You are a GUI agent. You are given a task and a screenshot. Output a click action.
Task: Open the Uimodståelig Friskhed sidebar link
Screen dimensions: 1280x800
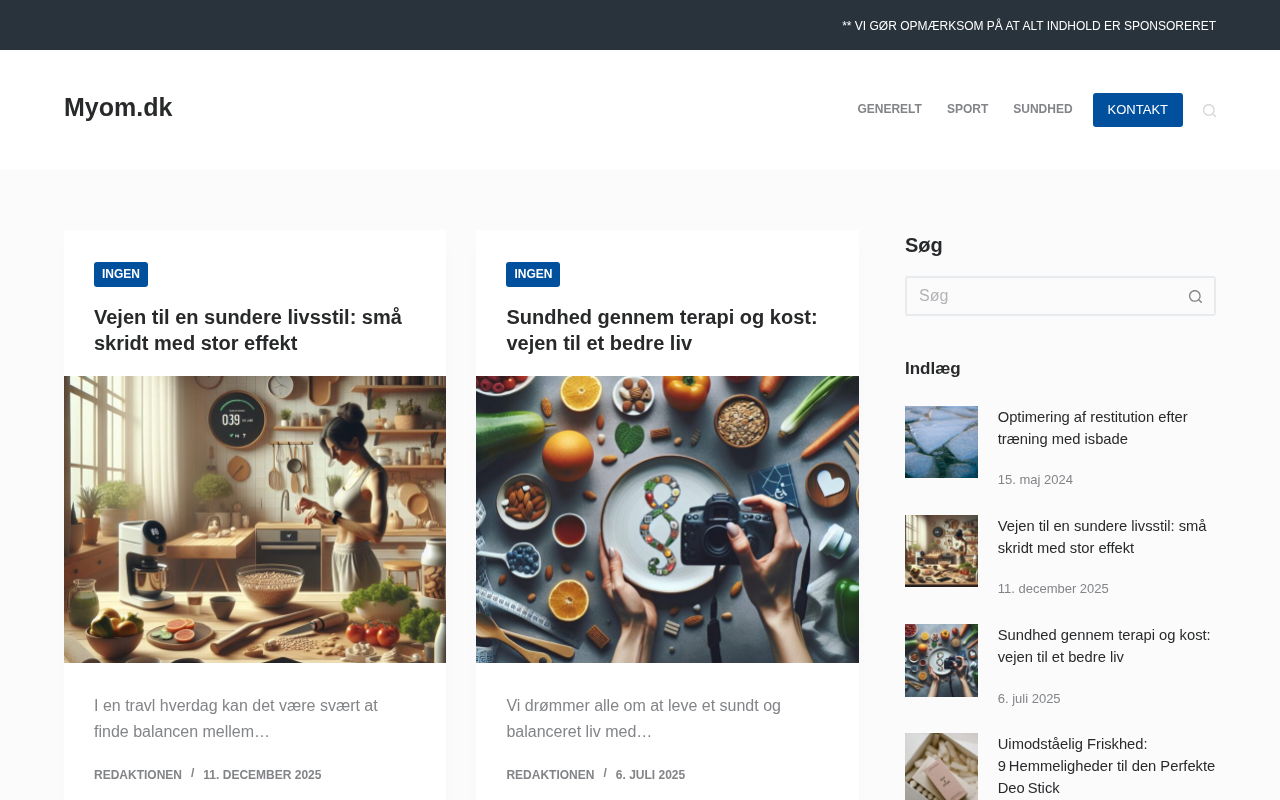click(1106, 766)
